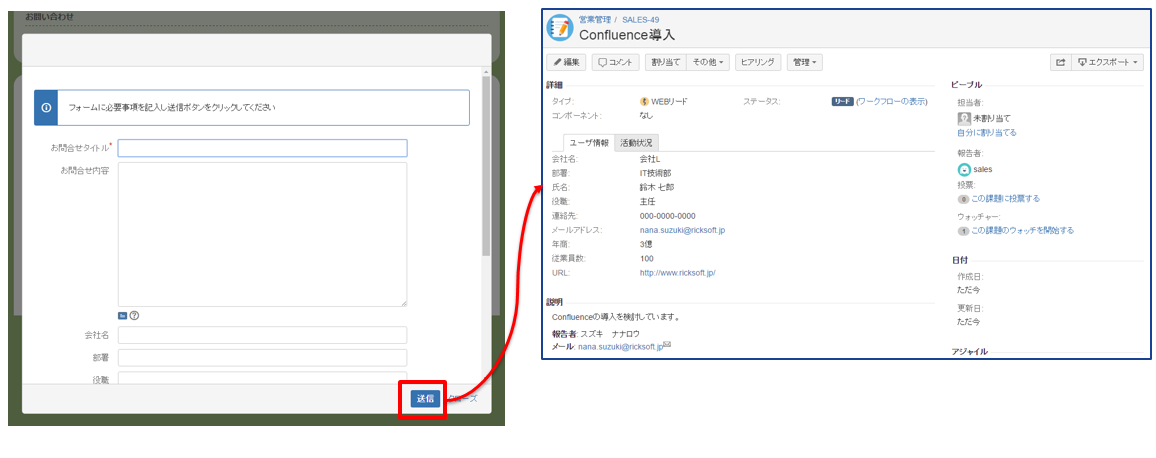Click the 3億 annual revenue value
The height and width of the screenshot is (458, 1156).
pyautogui.click(x=647, y=244)
